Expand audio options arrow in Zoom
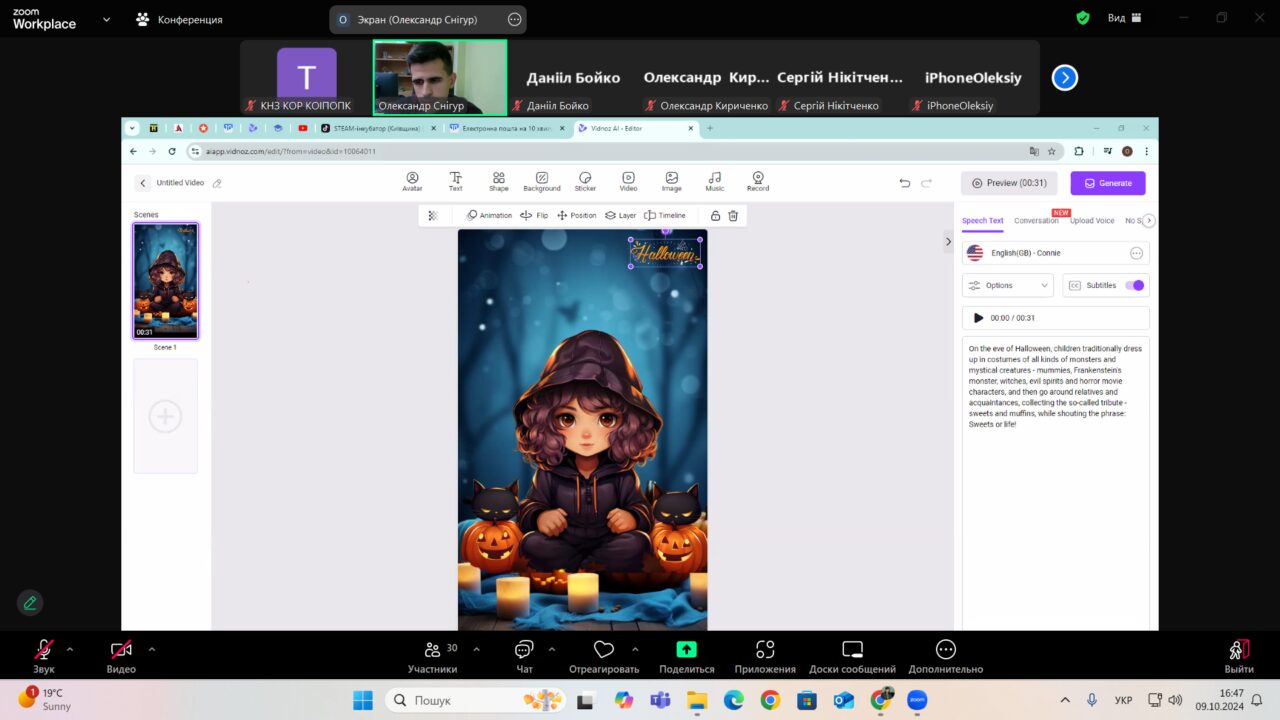Screen dimensions: 1280x720 [x=69, y=649]
